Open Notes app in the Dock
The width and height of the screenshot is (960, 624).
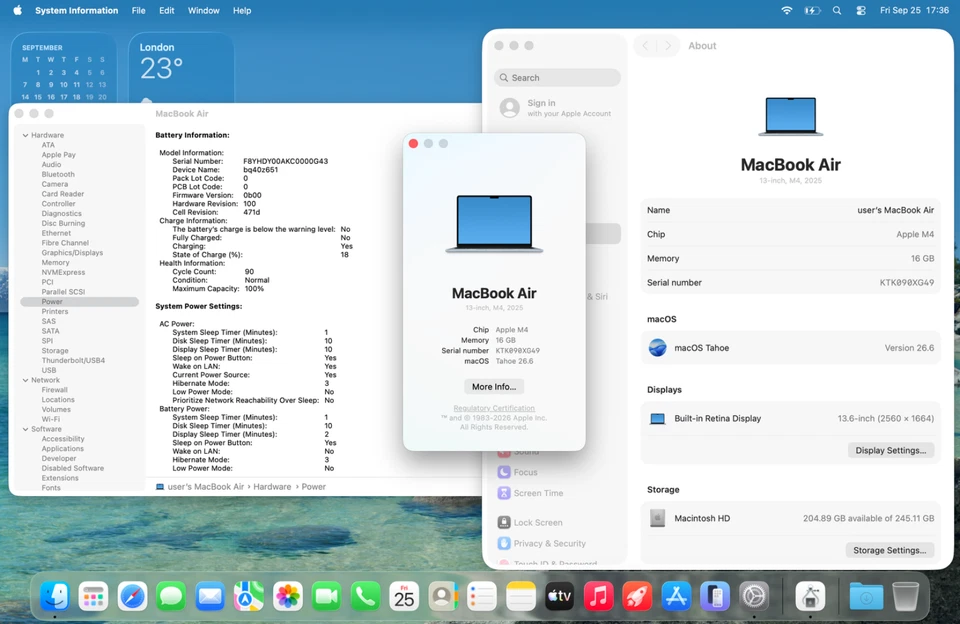521,596
